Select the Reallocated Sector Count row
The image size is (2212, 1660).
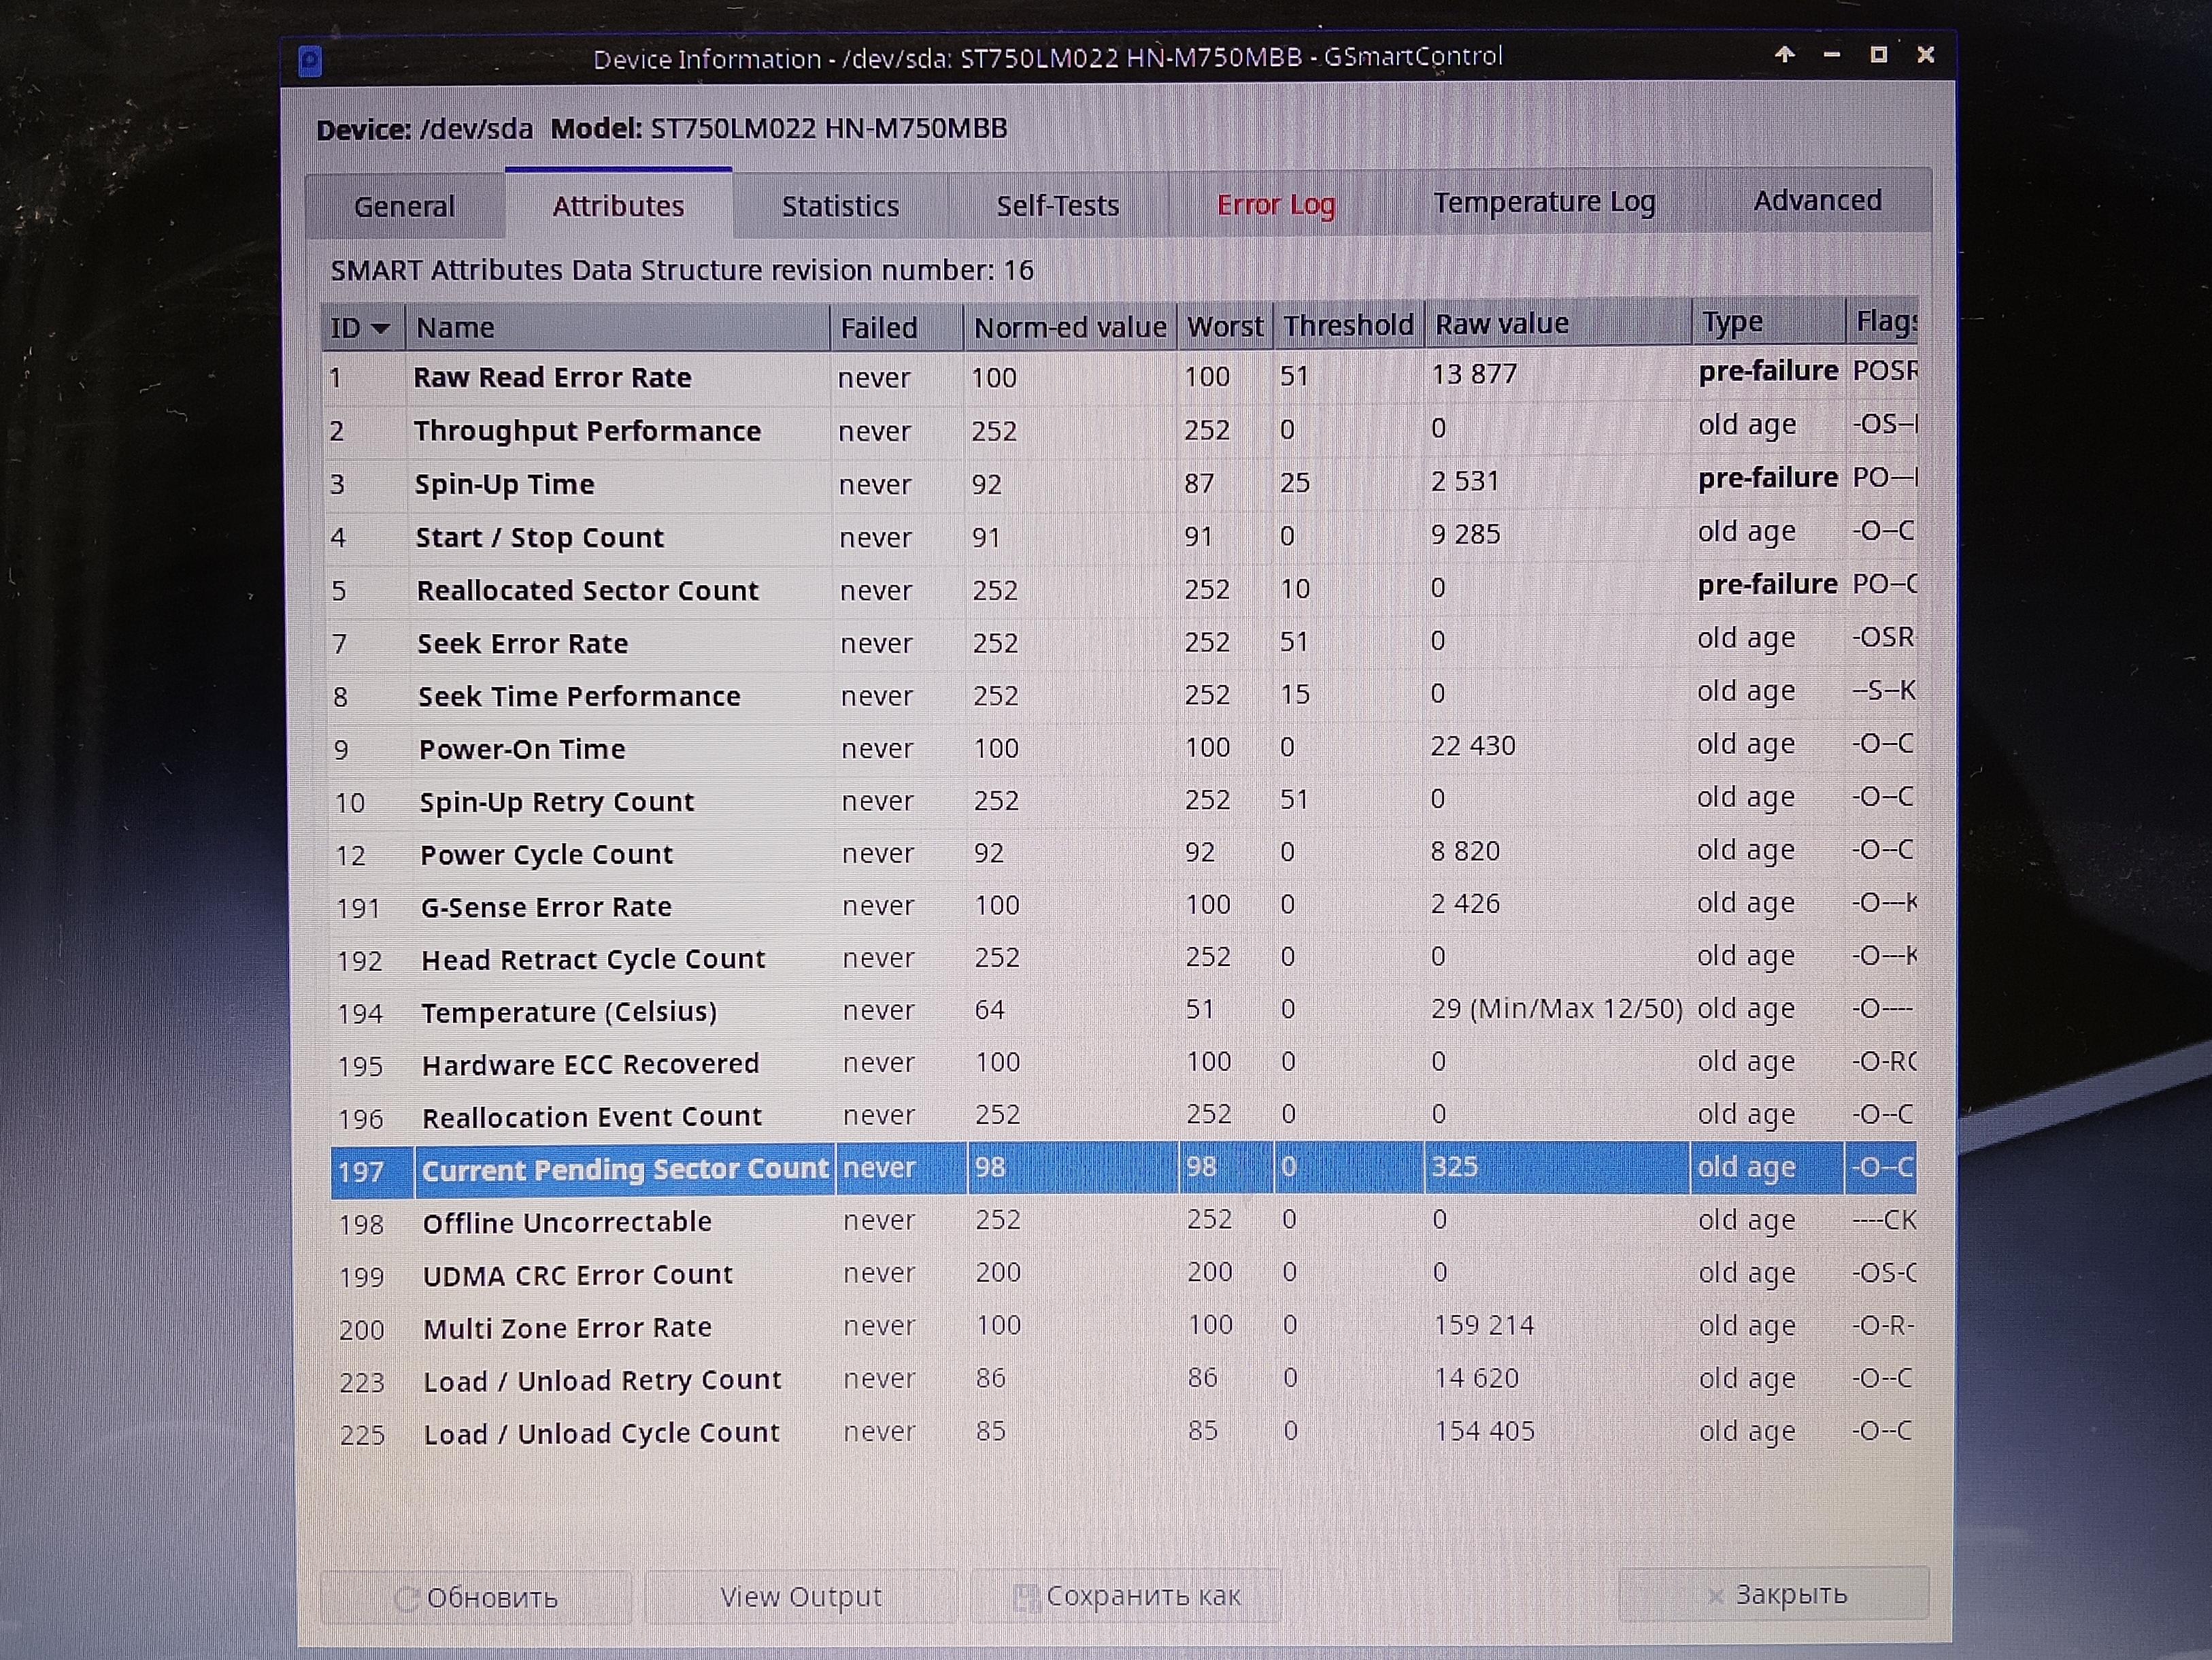[587, 590]
